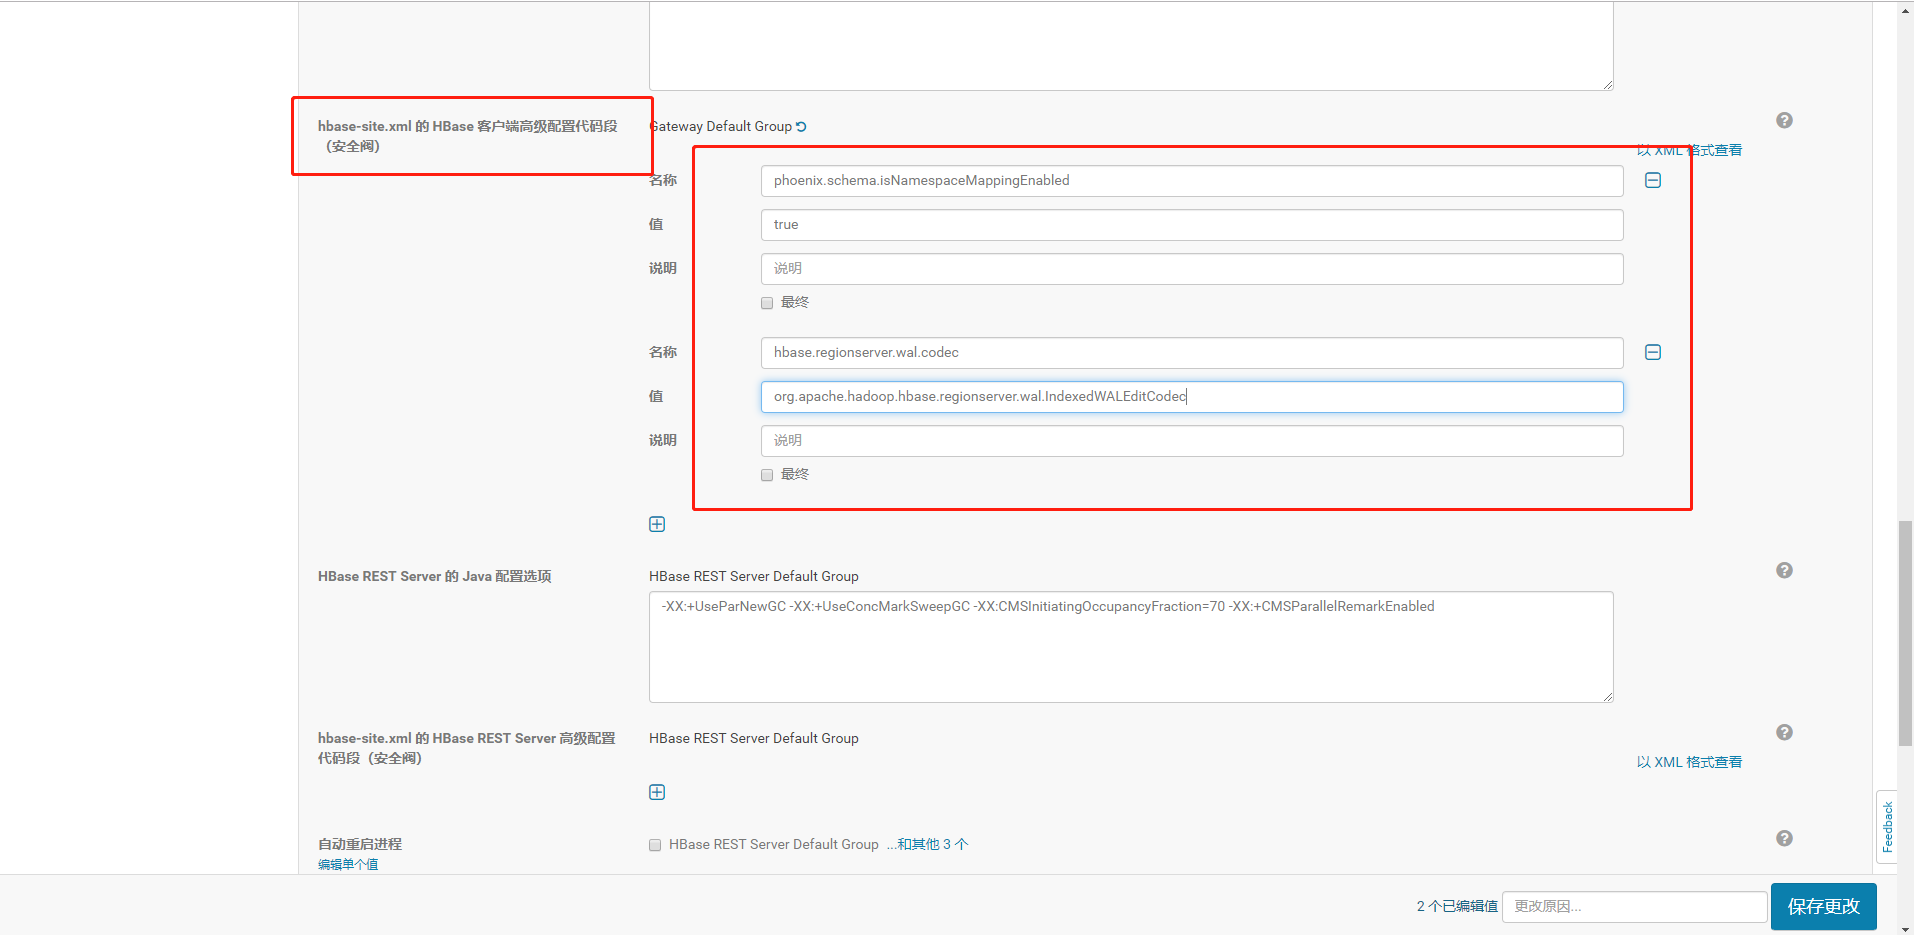View HBase client snippet in XML format
This screenshot has height=935, width=1914.
1689,150
